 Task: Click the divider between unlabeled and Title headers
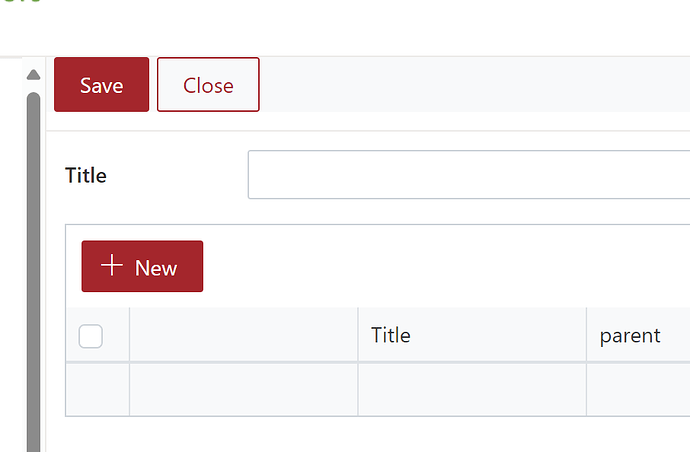[358, 335]
